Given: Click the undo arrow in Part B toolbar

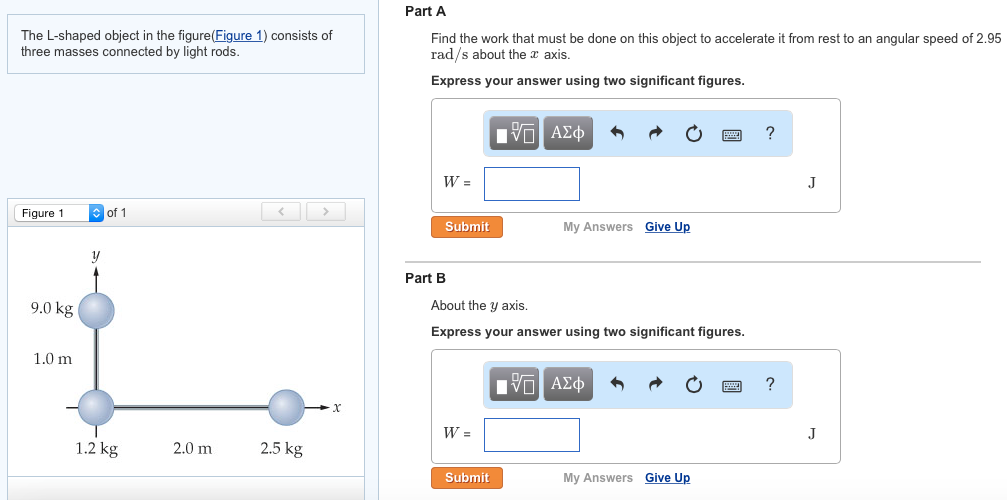Looking at the screenshot, I should click(617, 384).
